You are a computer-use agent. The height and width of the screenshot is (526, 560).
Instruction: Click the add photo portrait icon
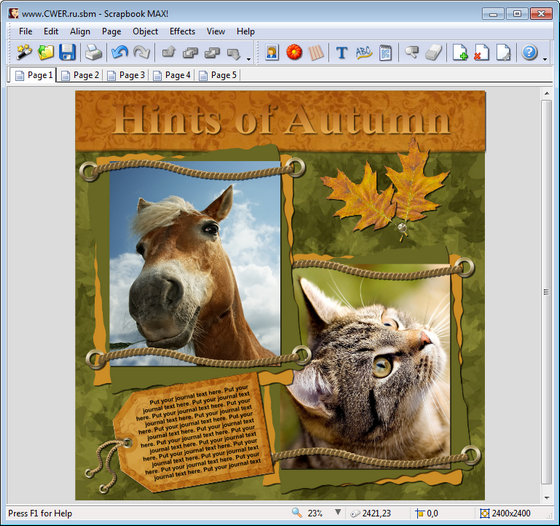[272, 53]
